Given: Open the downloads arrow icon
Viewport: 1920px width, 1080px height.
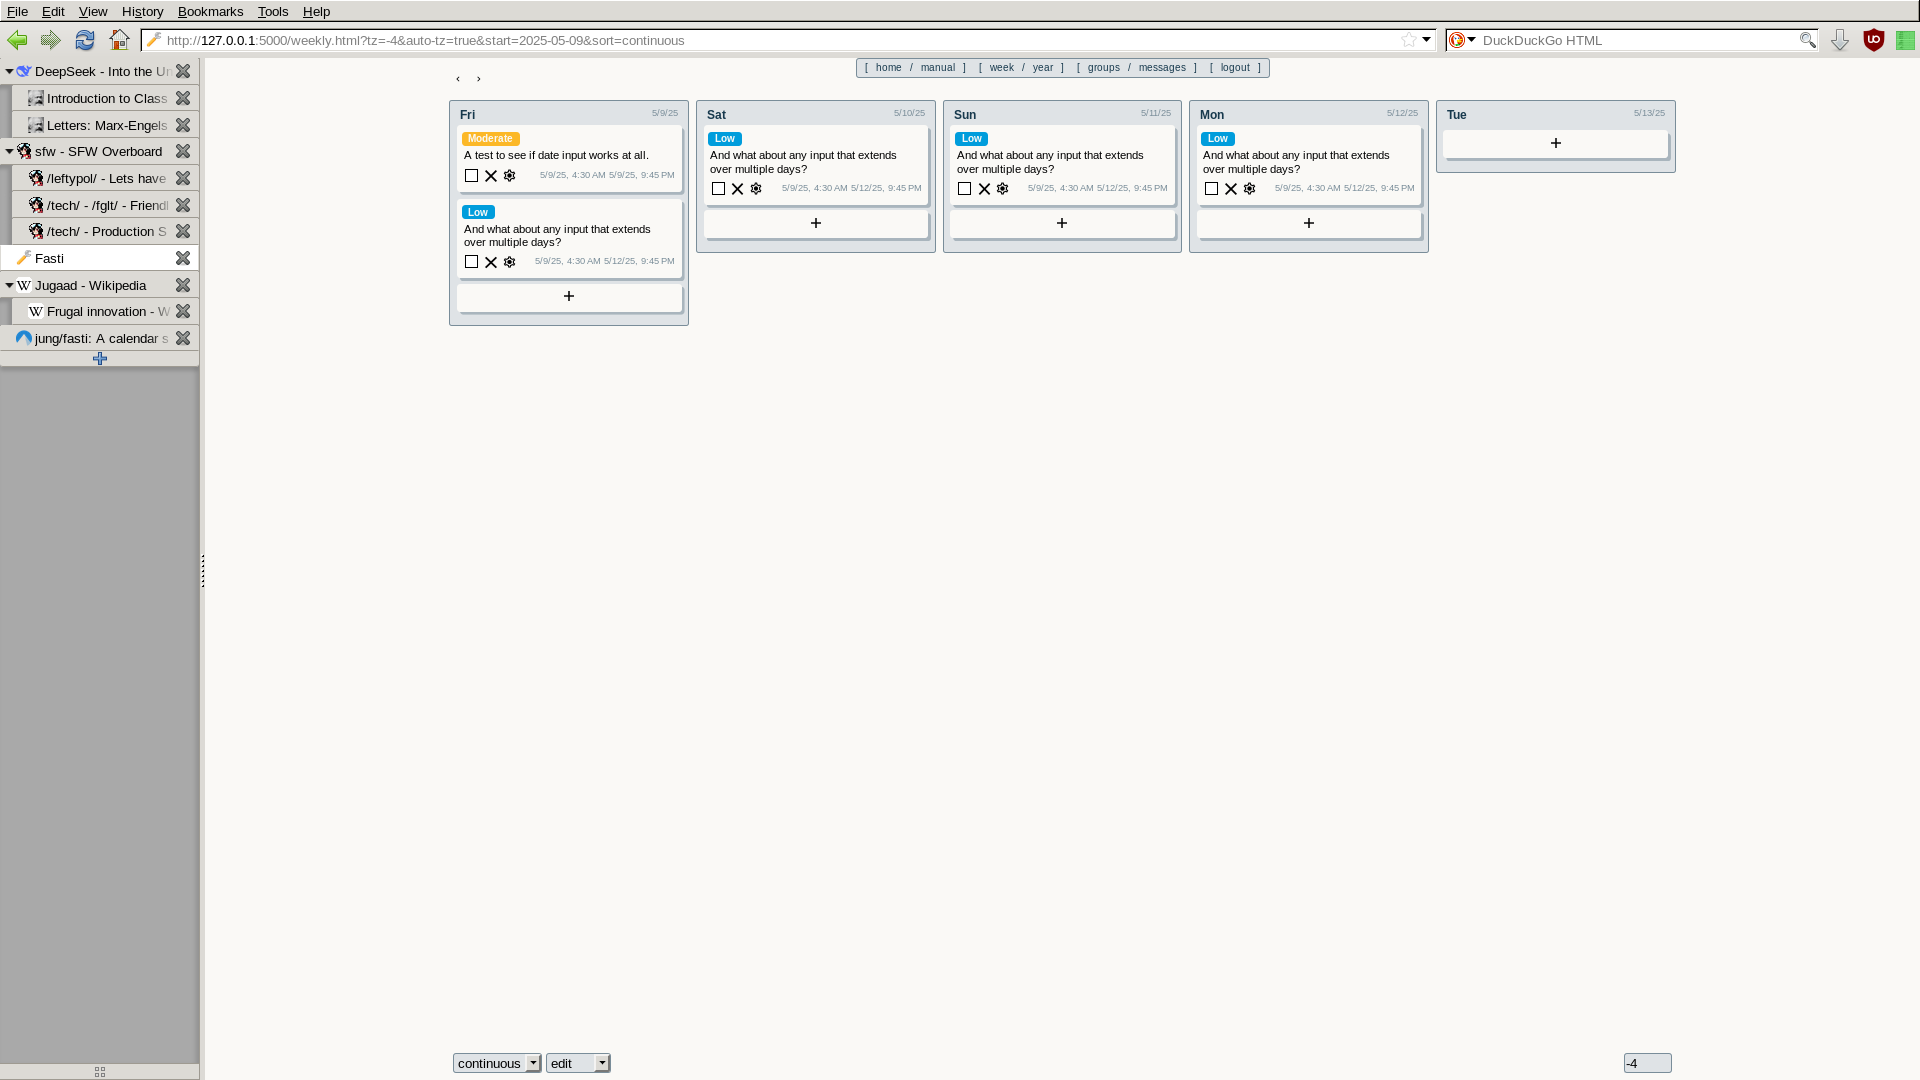Looking at the screenshot, I should click(x=1840, y=40).
